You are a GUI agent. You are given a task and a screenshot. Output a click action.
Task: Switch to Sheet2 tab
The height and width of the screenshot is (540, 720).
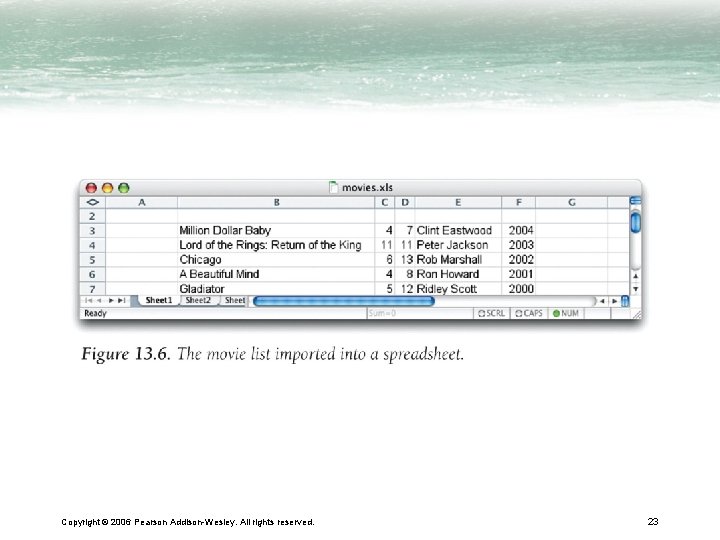198,300
